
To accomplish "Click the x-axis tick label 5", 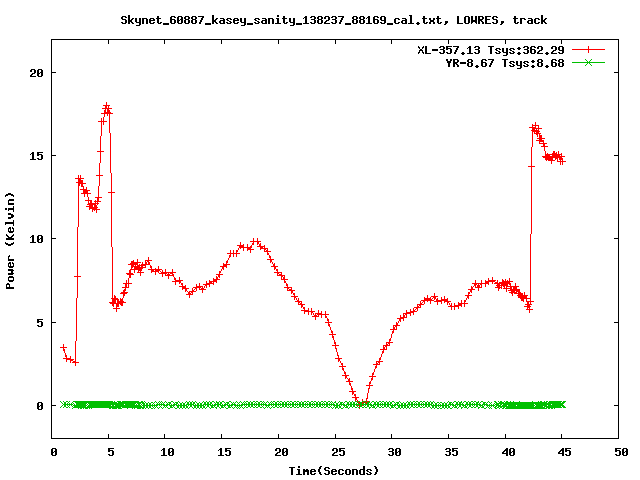I will [111, 452].
